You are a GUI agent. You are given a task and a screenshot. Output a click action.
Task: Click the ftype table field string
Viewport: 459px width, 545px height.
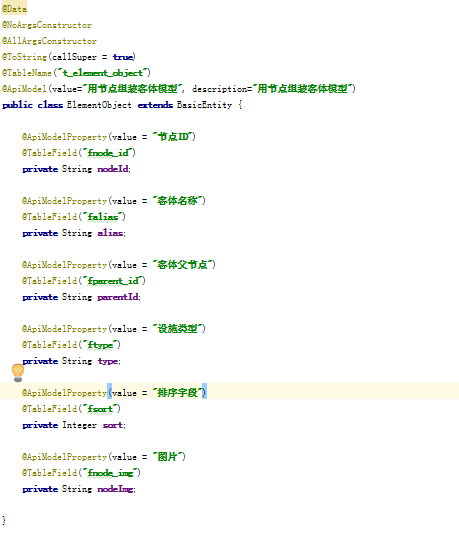pyautogui.click(x=100, y=345)
